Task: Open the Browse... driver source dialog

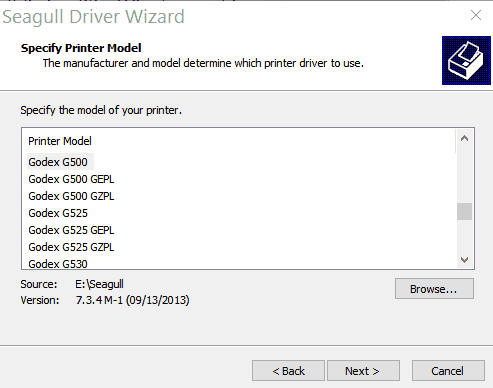Action: click(434, 289)
